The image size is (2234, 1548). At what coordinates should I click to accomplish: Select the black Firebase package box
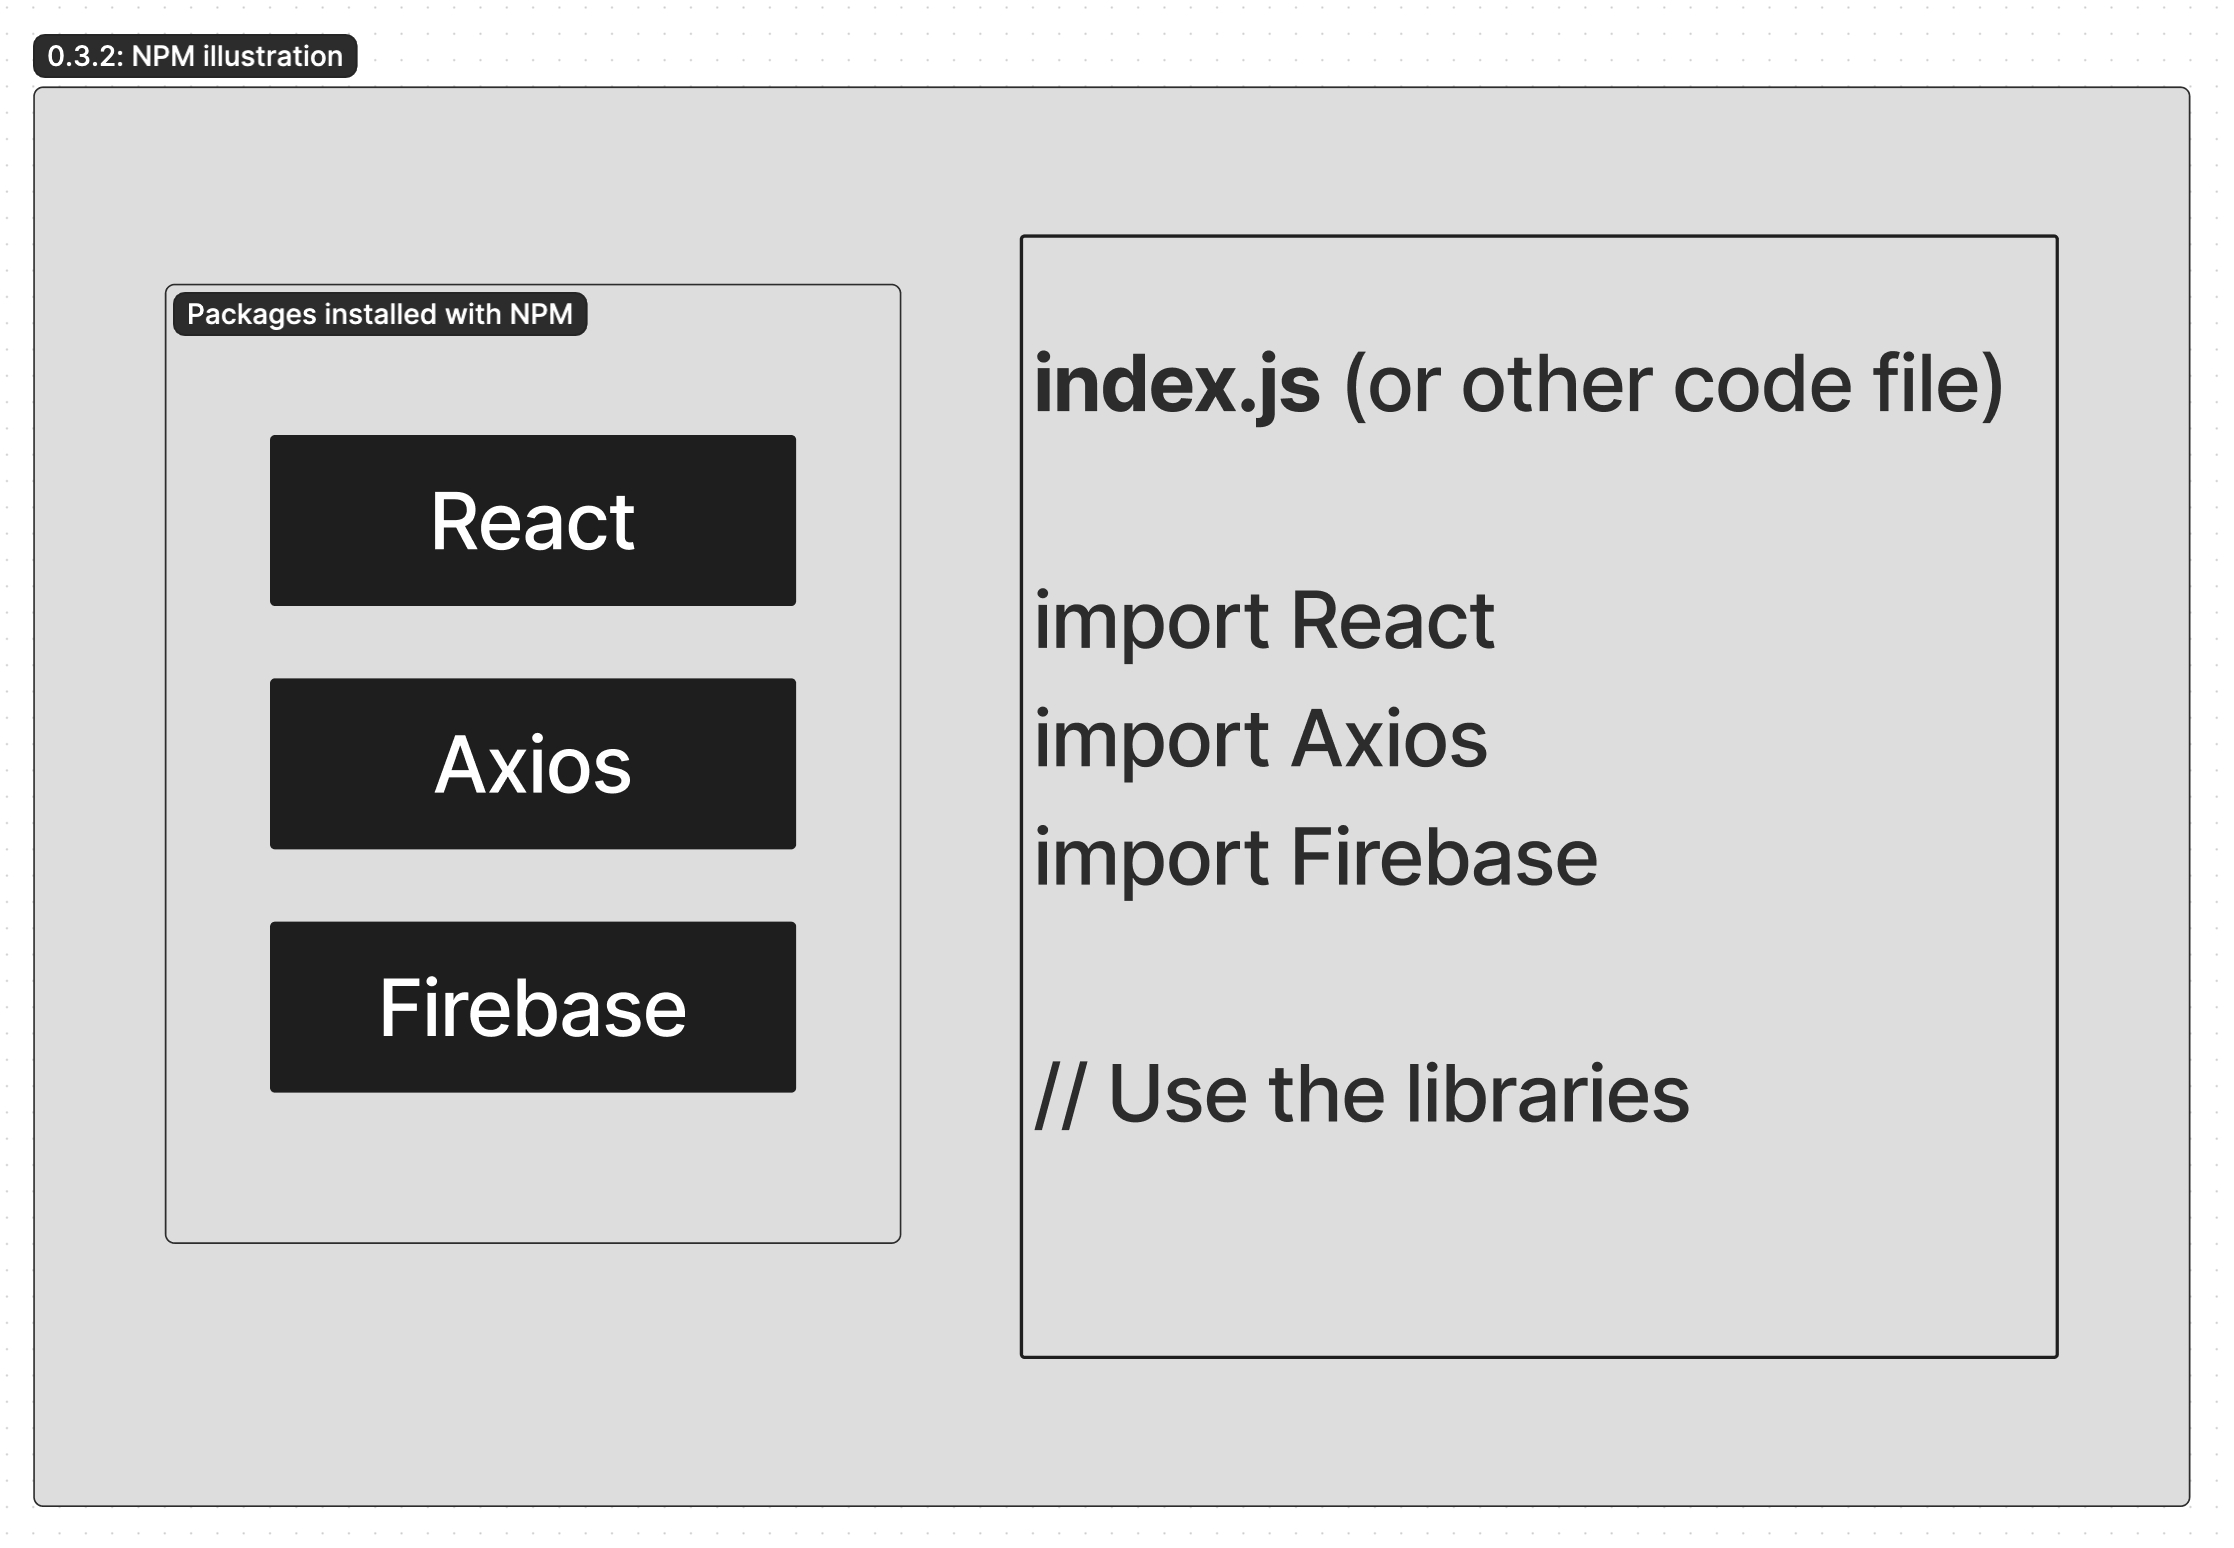(532, 1007)
